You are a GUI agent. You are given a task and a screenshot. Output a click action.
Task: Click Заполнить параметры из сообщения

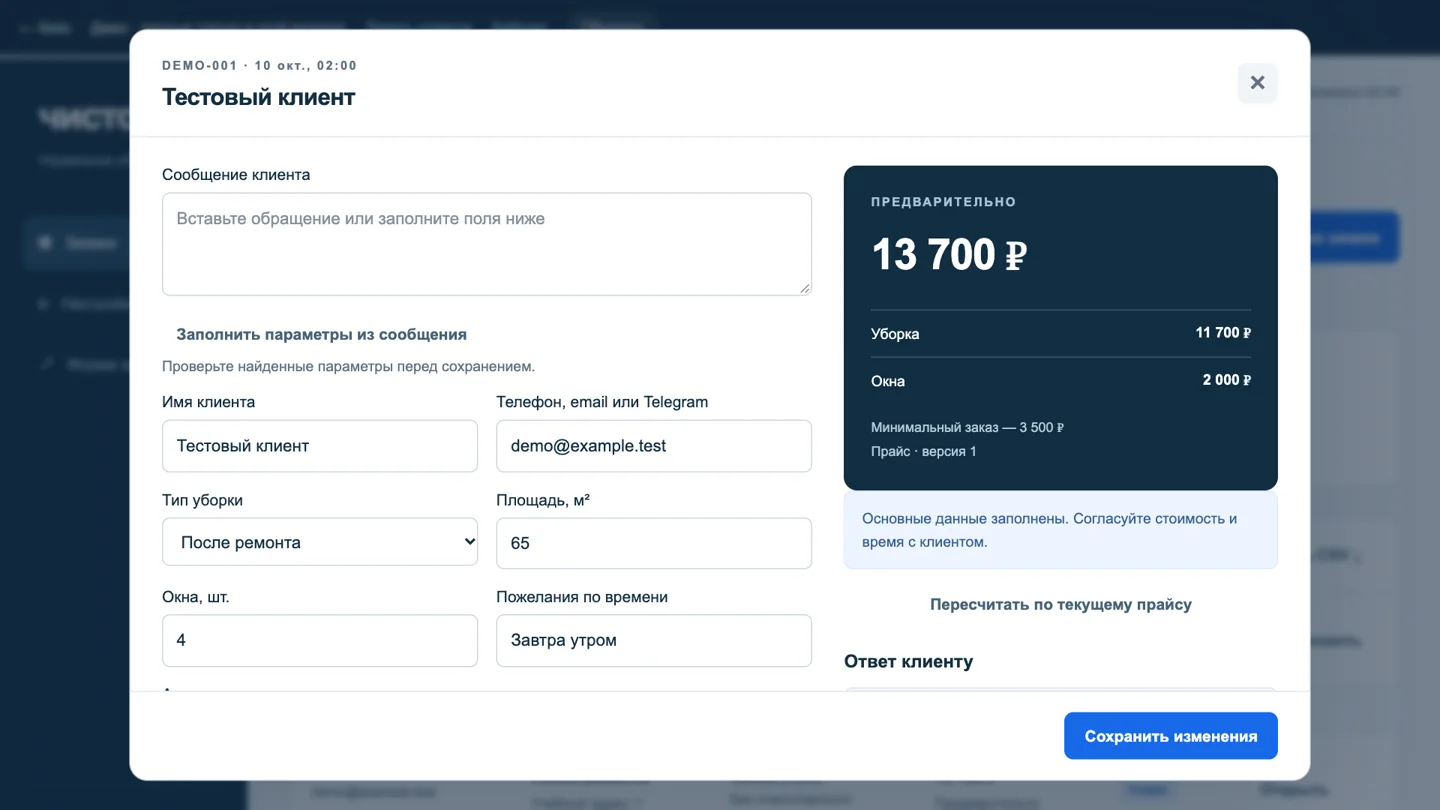point(321,335)
